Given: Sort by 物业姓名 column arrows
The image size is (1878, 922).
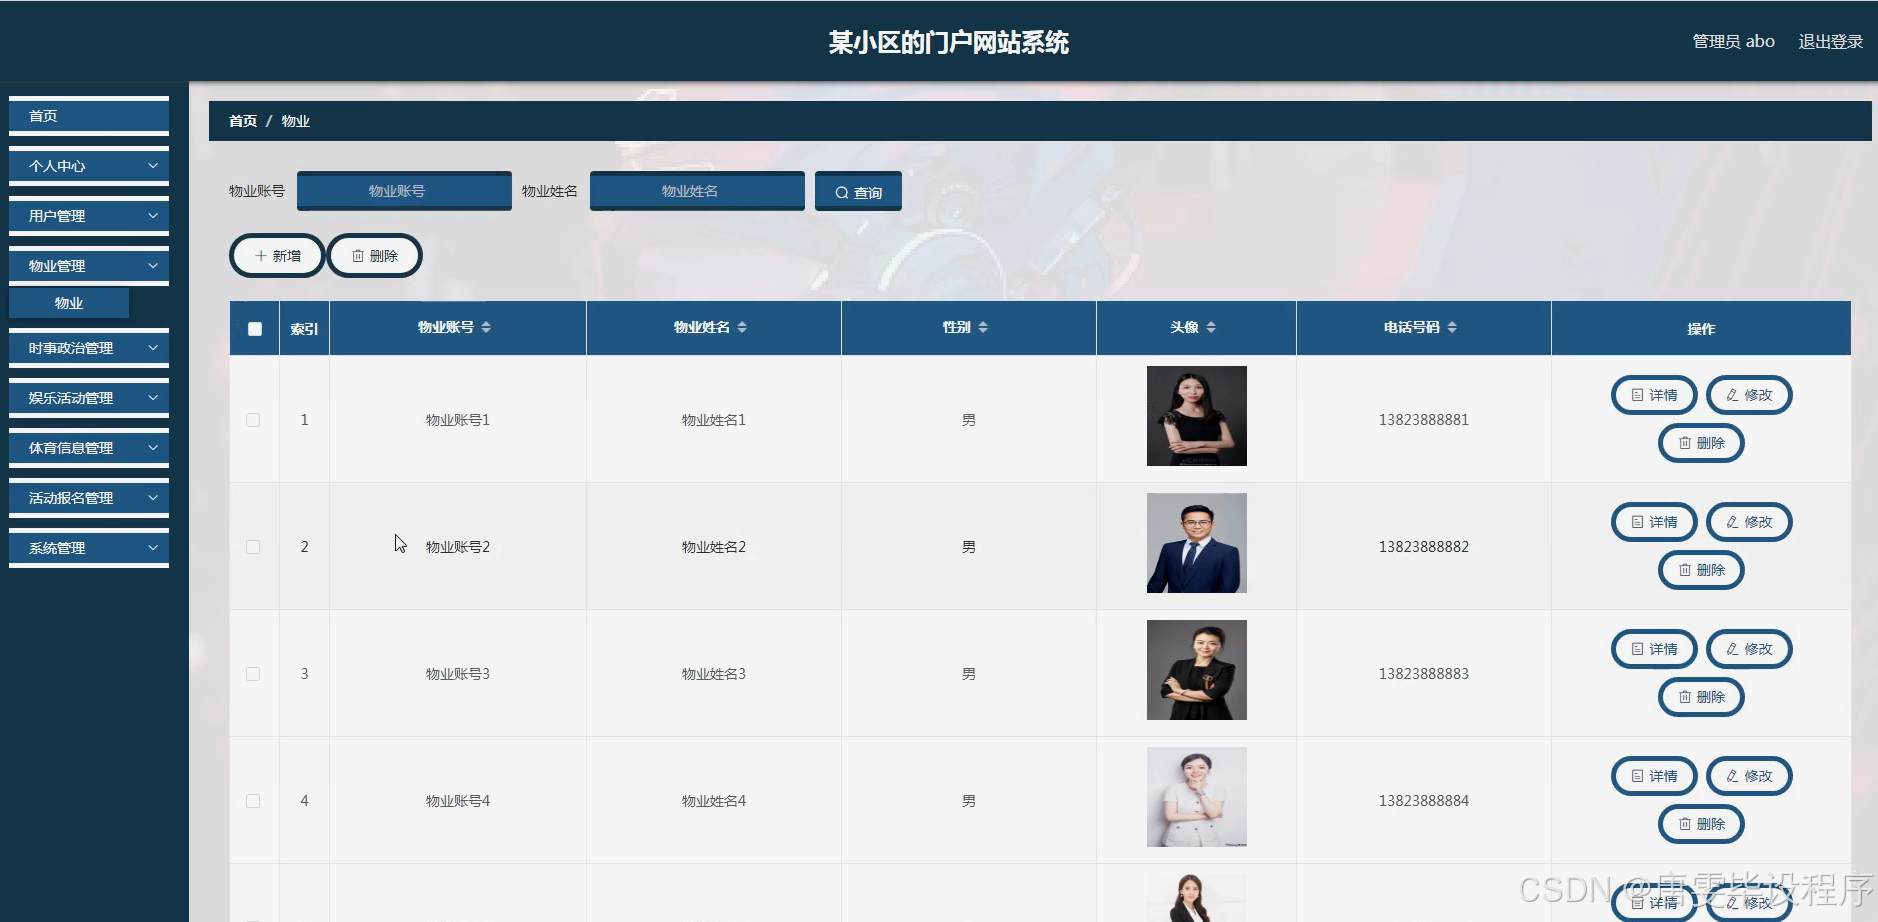Looking at the screenshot, I should point(742,327).
